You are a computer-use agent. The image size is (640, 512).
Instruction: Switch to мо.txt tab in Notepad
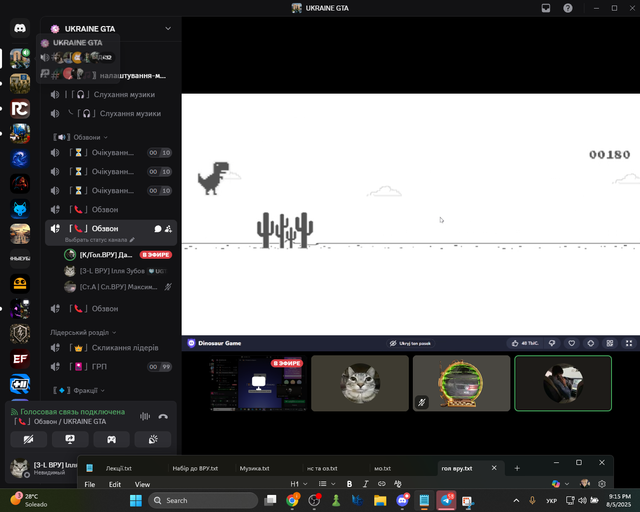382,468
